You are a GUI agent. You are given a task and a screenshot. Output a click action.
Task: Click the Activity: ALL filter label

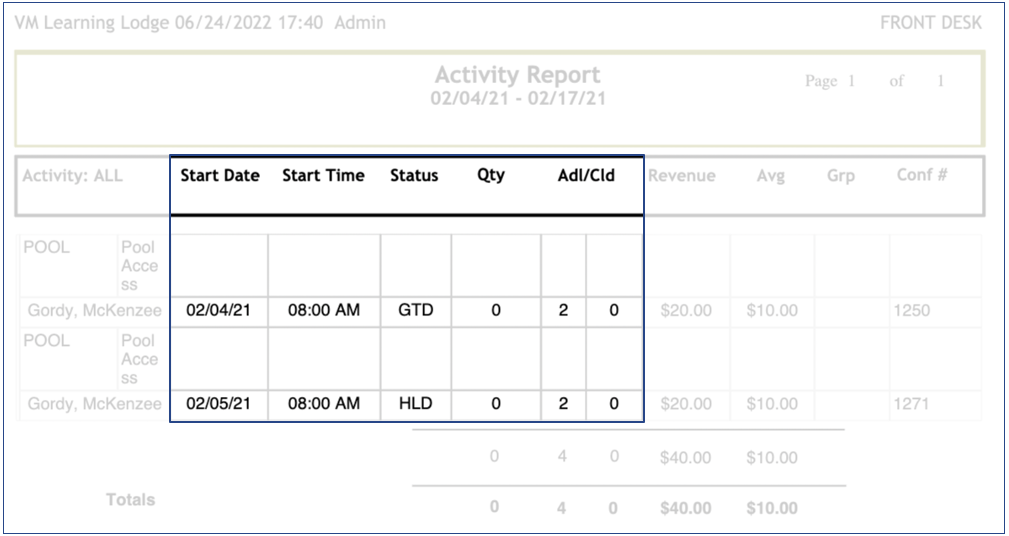click(73, 176)
